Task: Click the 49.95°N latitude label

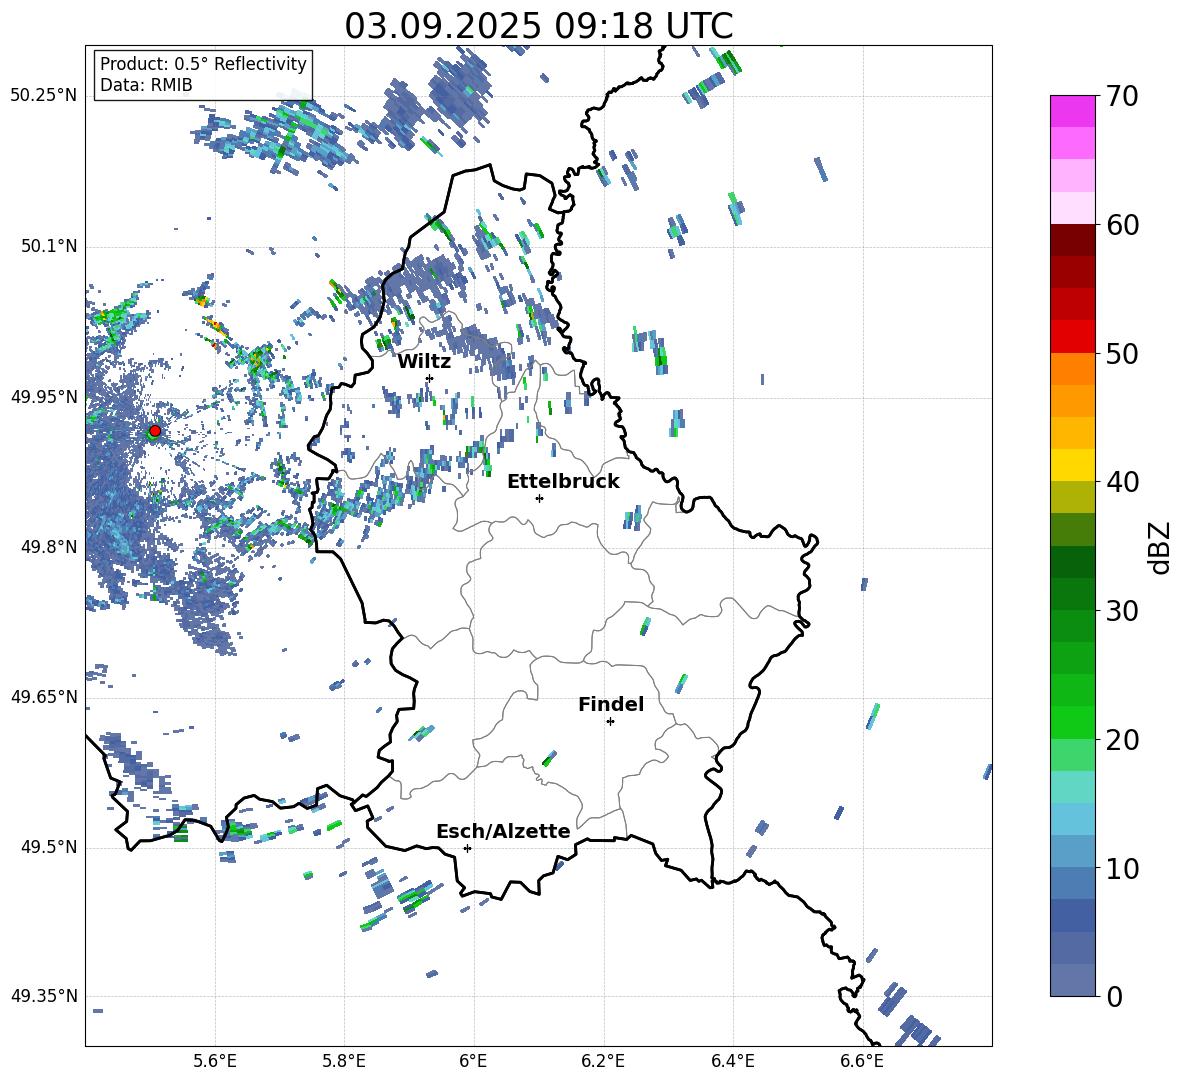Action: (44, 396)
